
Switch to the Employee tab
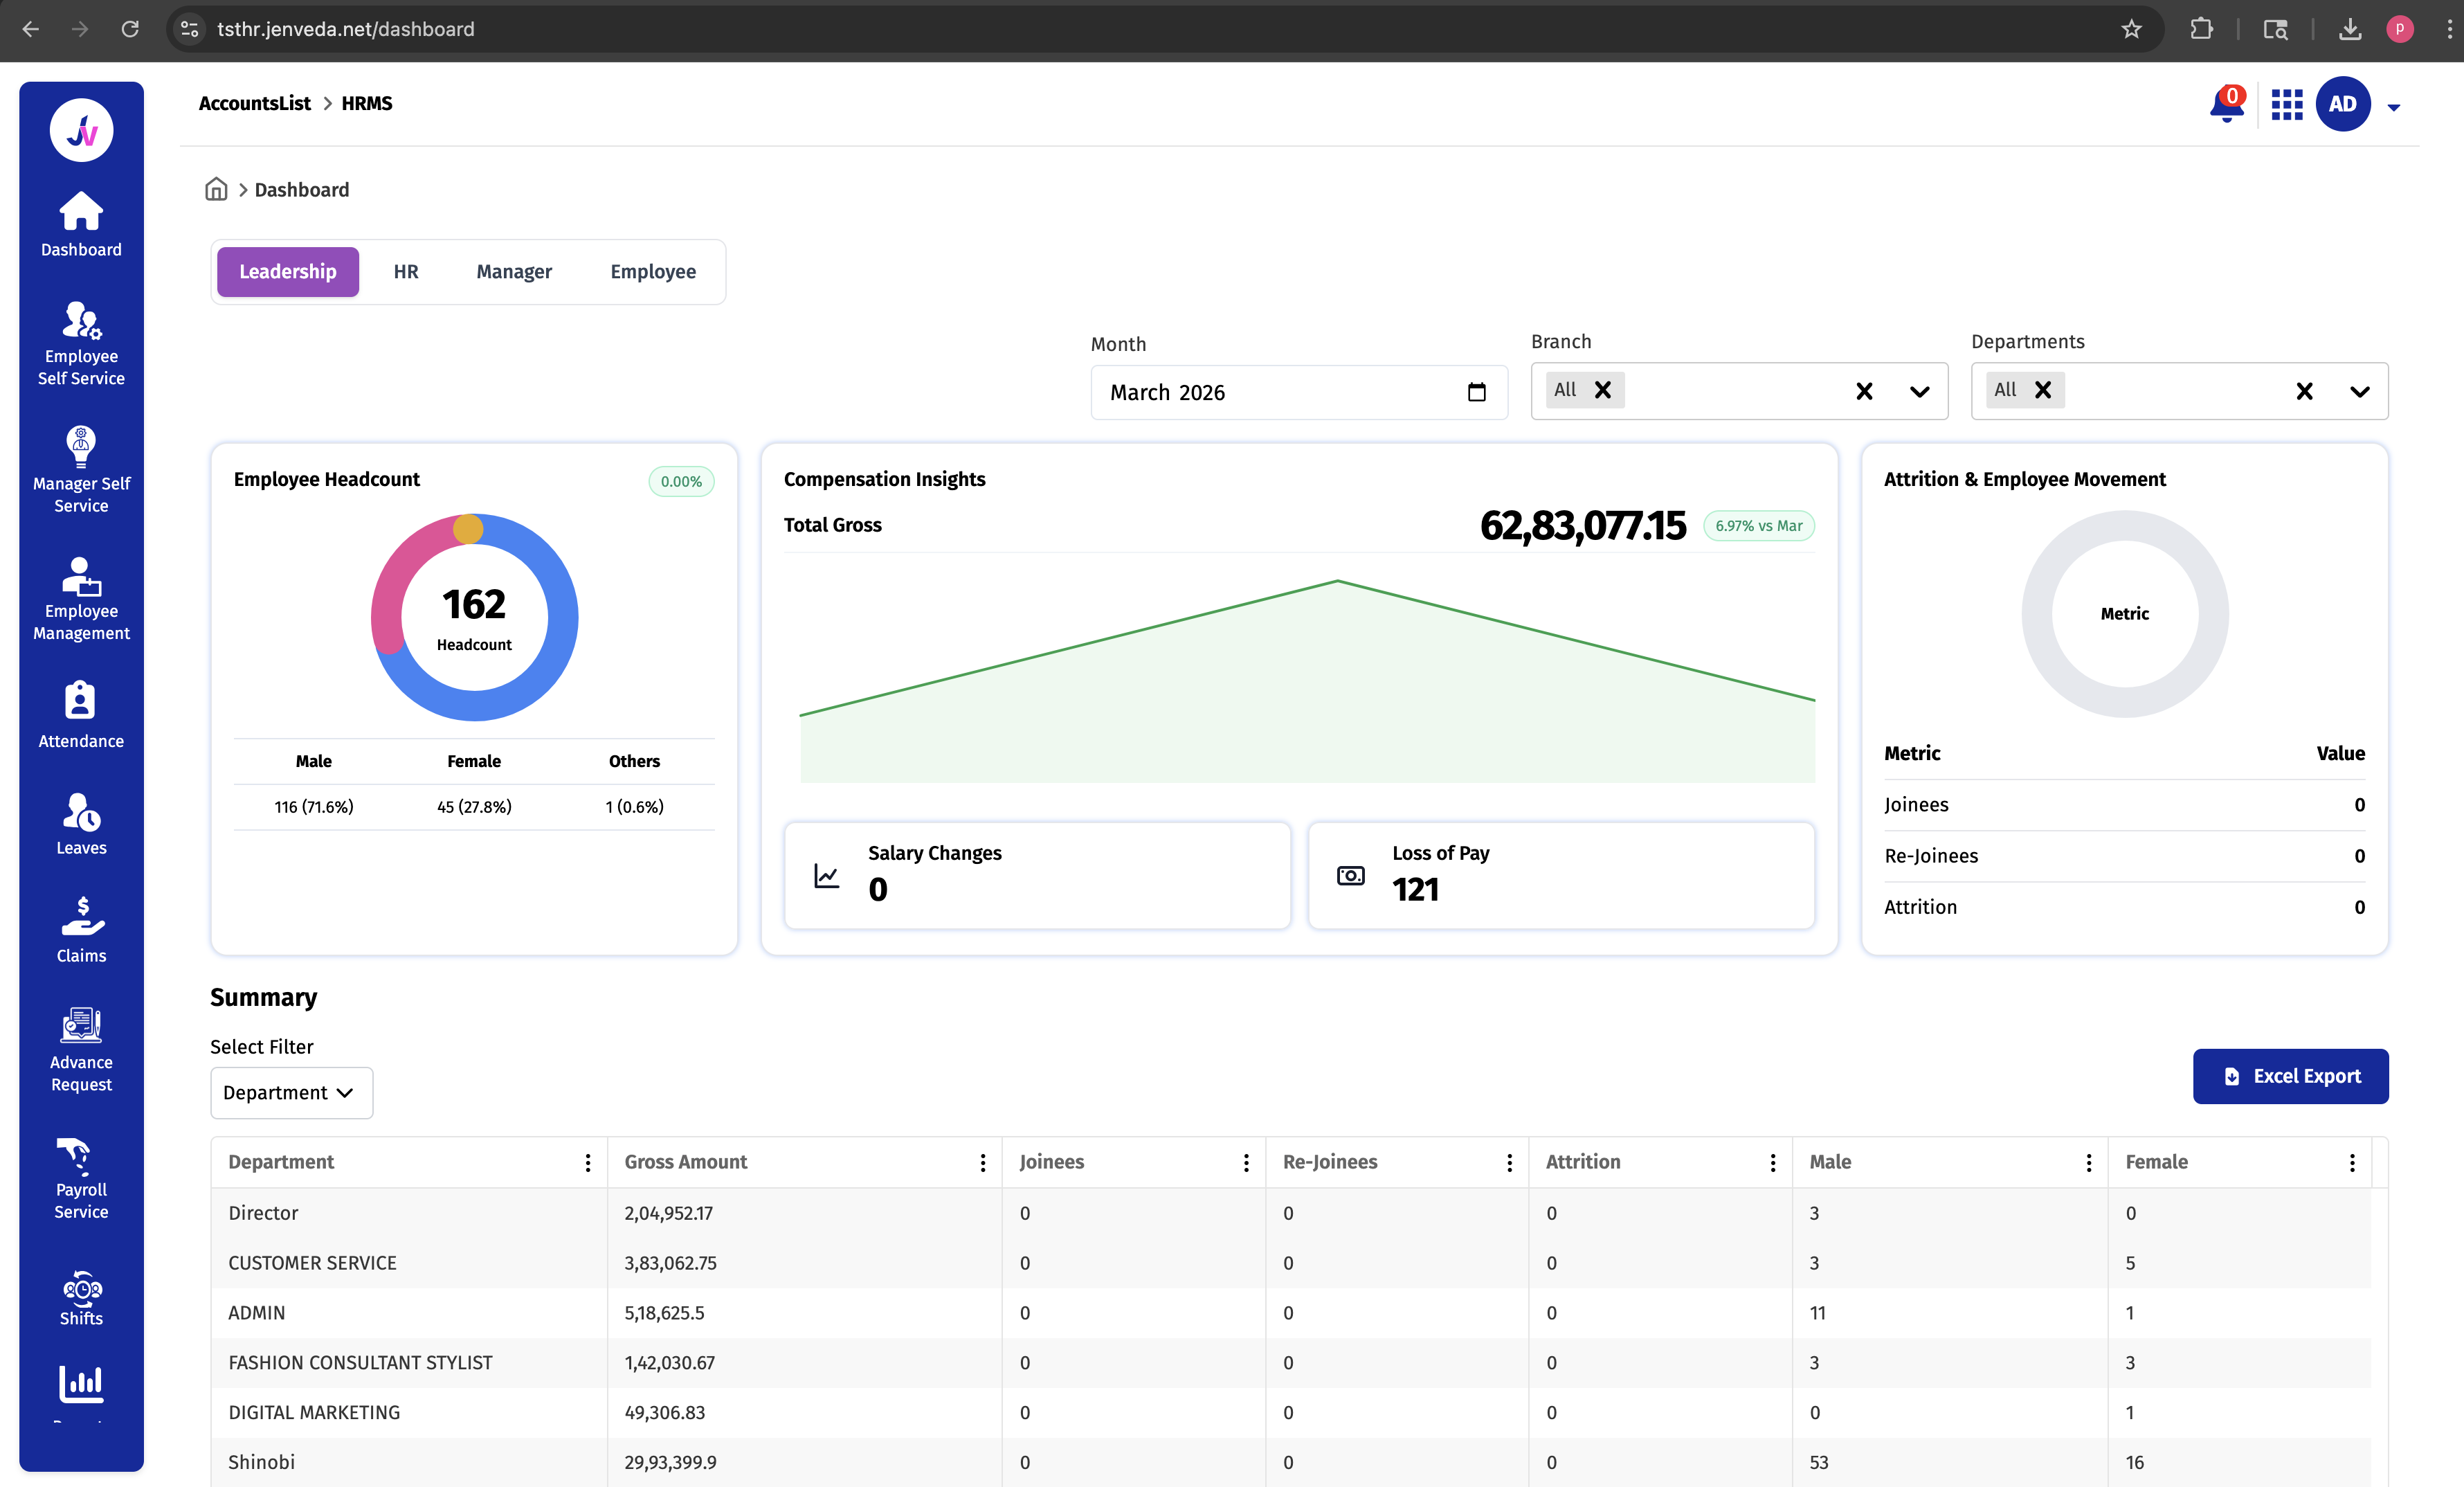[653, 271]
